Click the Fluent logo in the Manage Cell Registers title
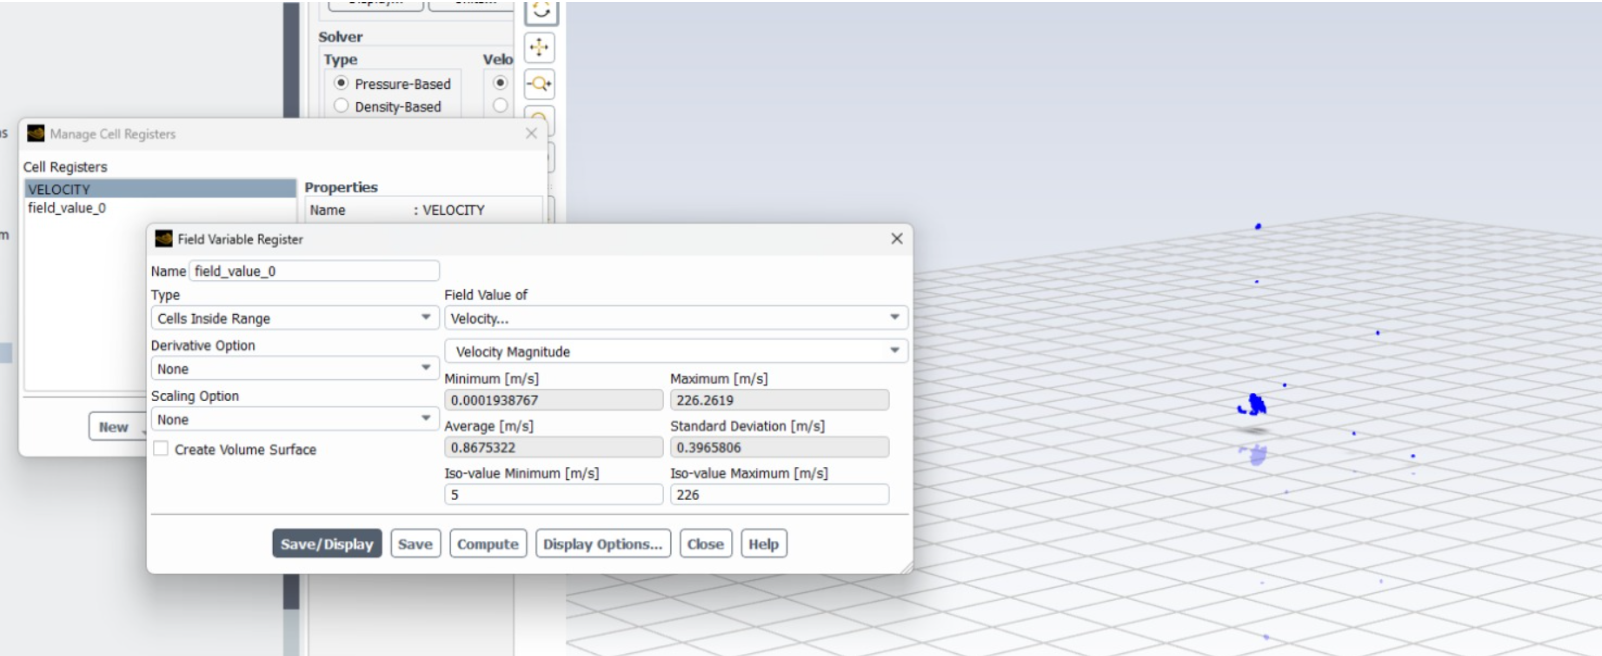 [36, 133]
